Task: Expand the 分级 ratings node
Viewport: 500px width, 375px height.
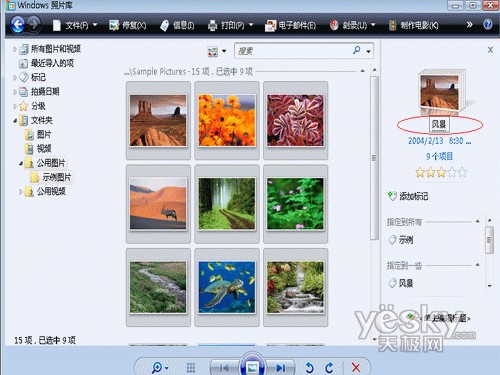Action: click(x=14, y=106)
